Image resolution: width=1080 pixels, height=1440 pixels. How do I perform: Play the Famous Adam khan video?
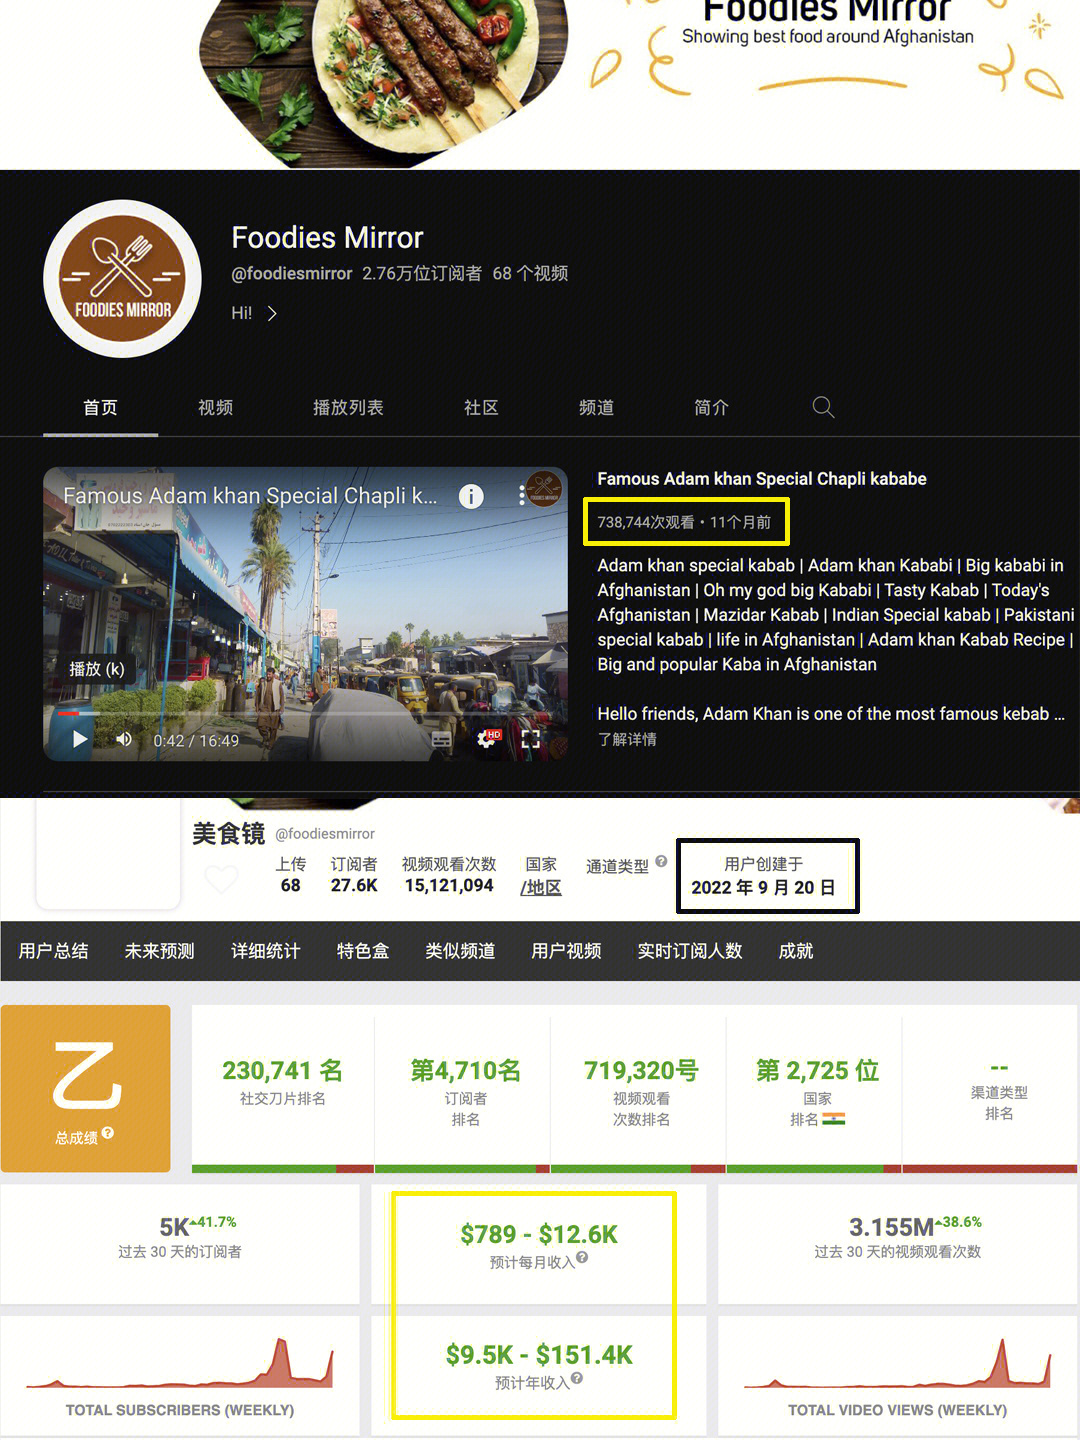pyautogui.click(x=80, y=740)
